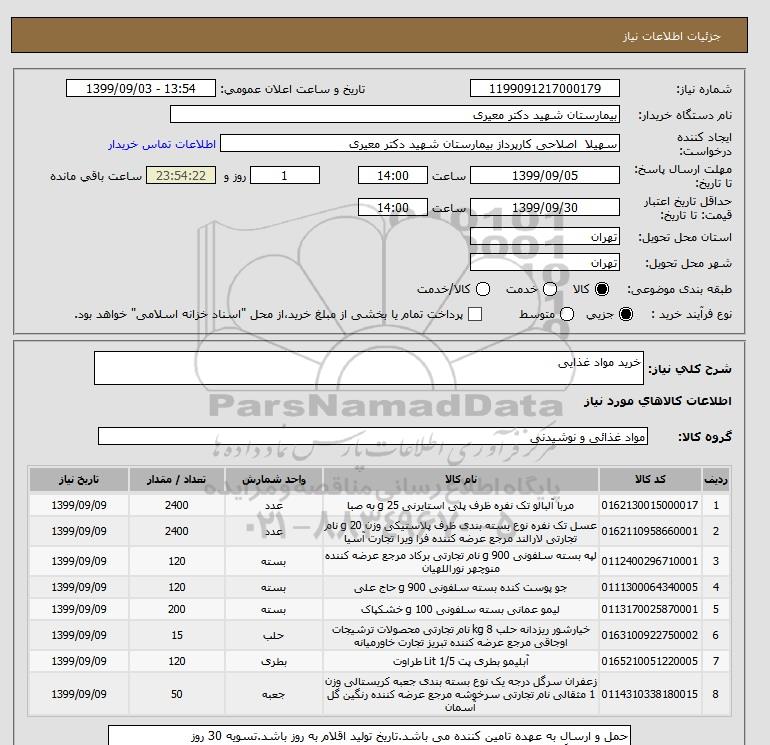This screenshot has width=770, height=745.
Task: Click the تاریخ نیاز column header
Action: (x=79, y=479)
